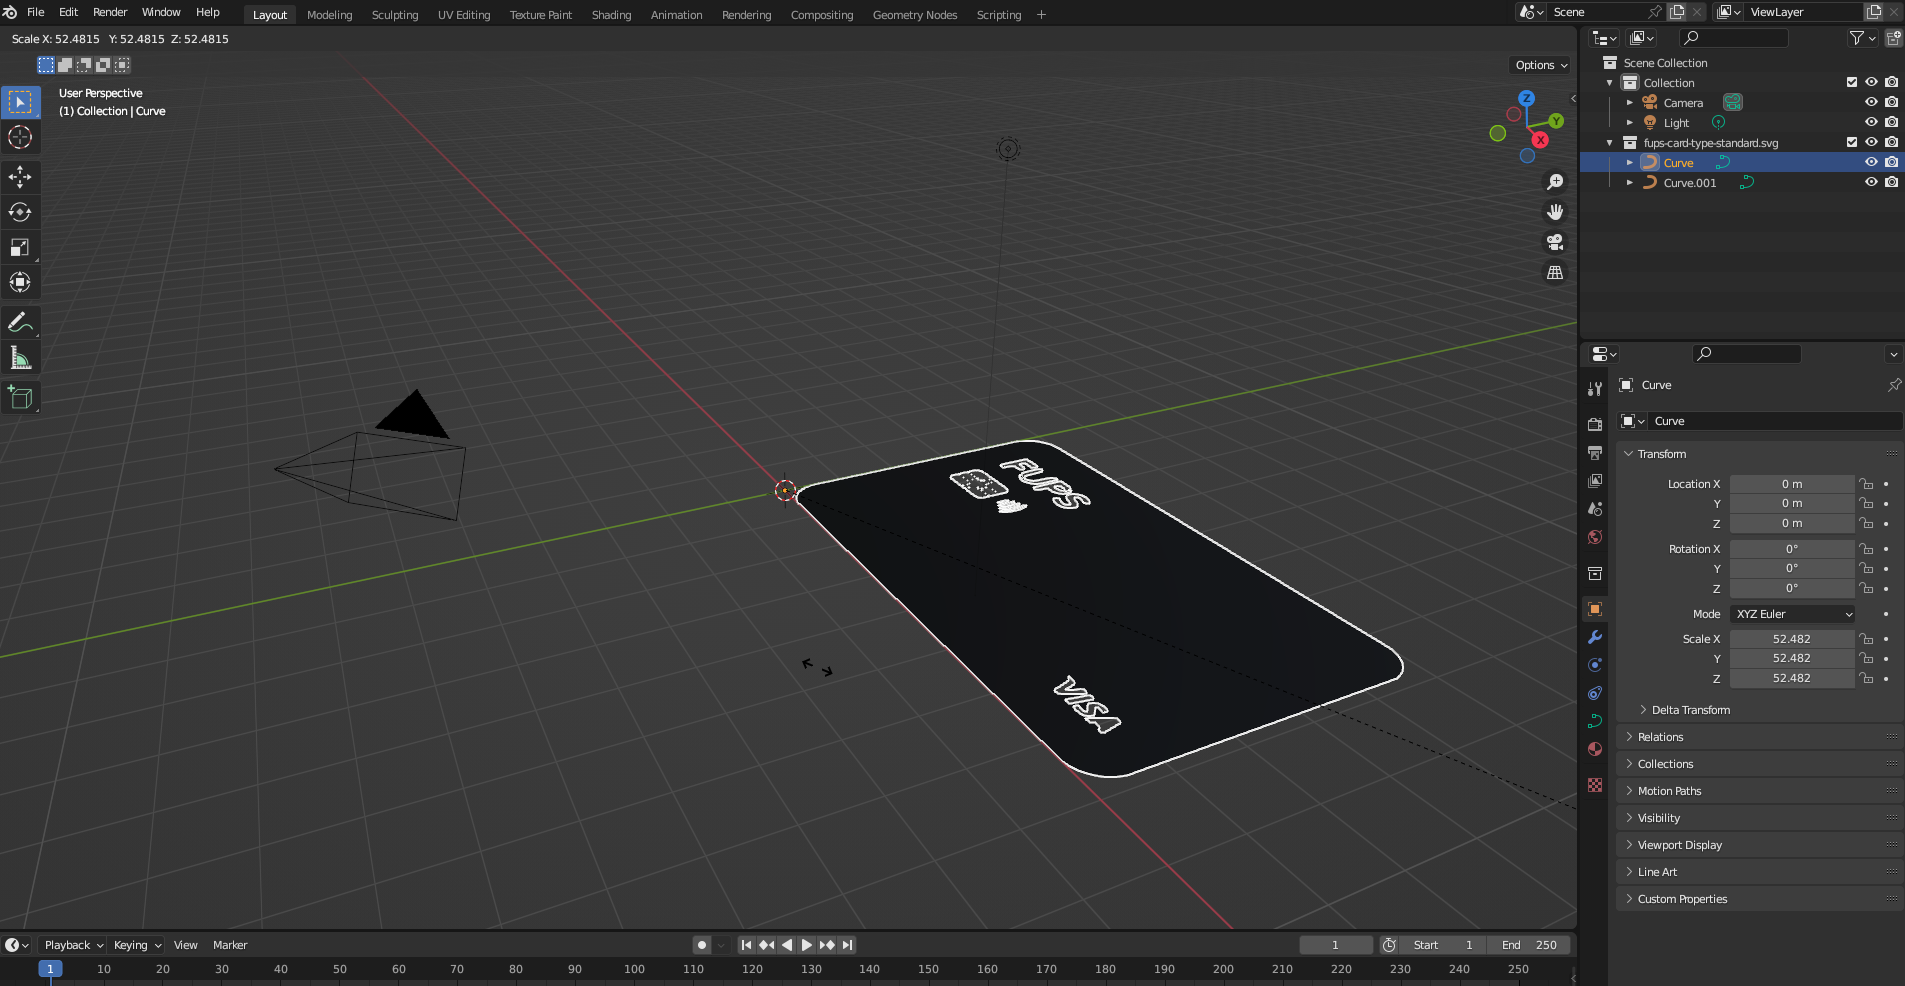Pick the Scale tool
Image resolution: width=1905 pixels, height=986 pixels.
click(20, 247)
